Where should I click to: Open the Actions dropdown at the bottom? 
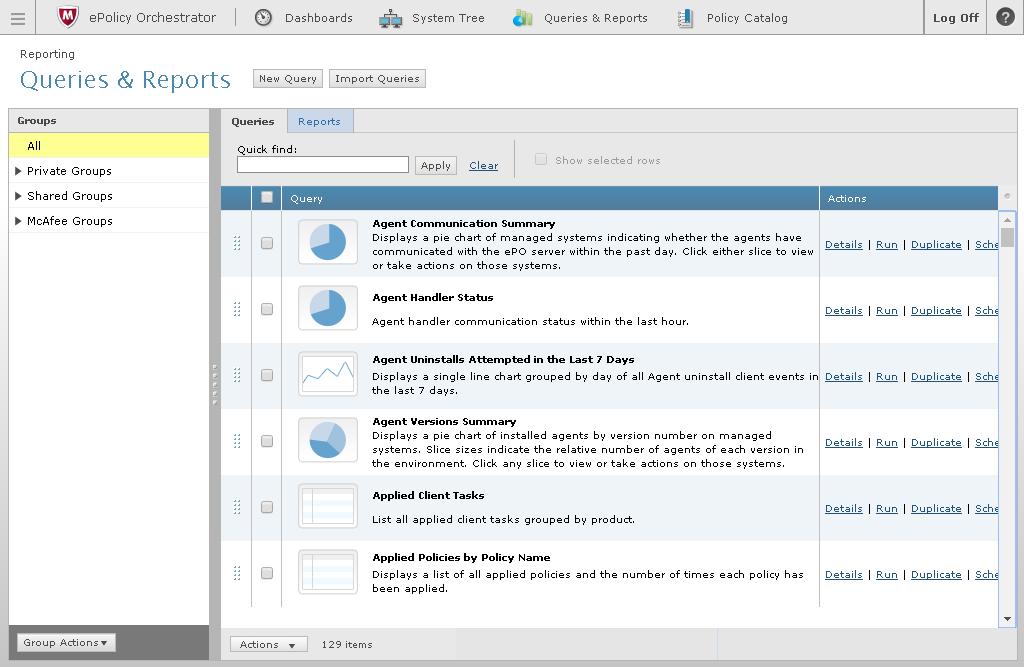pos(268,645)
